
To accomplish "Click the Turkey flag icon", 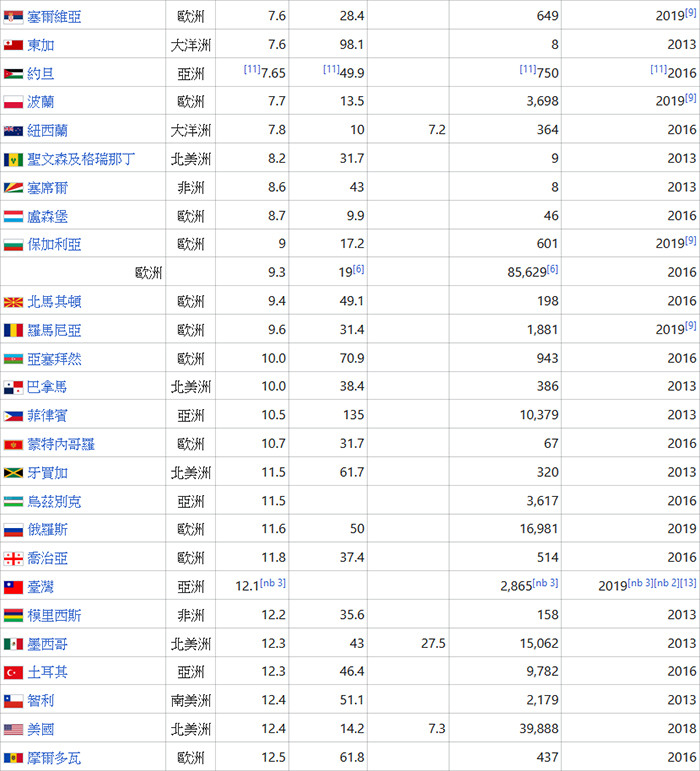I will 13,672.
